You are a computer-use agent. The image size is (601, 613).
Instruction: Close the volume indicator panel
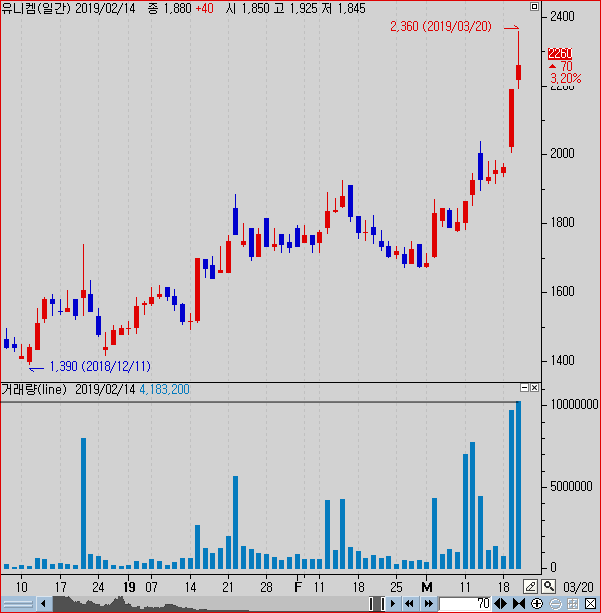(x=535, y=388)
